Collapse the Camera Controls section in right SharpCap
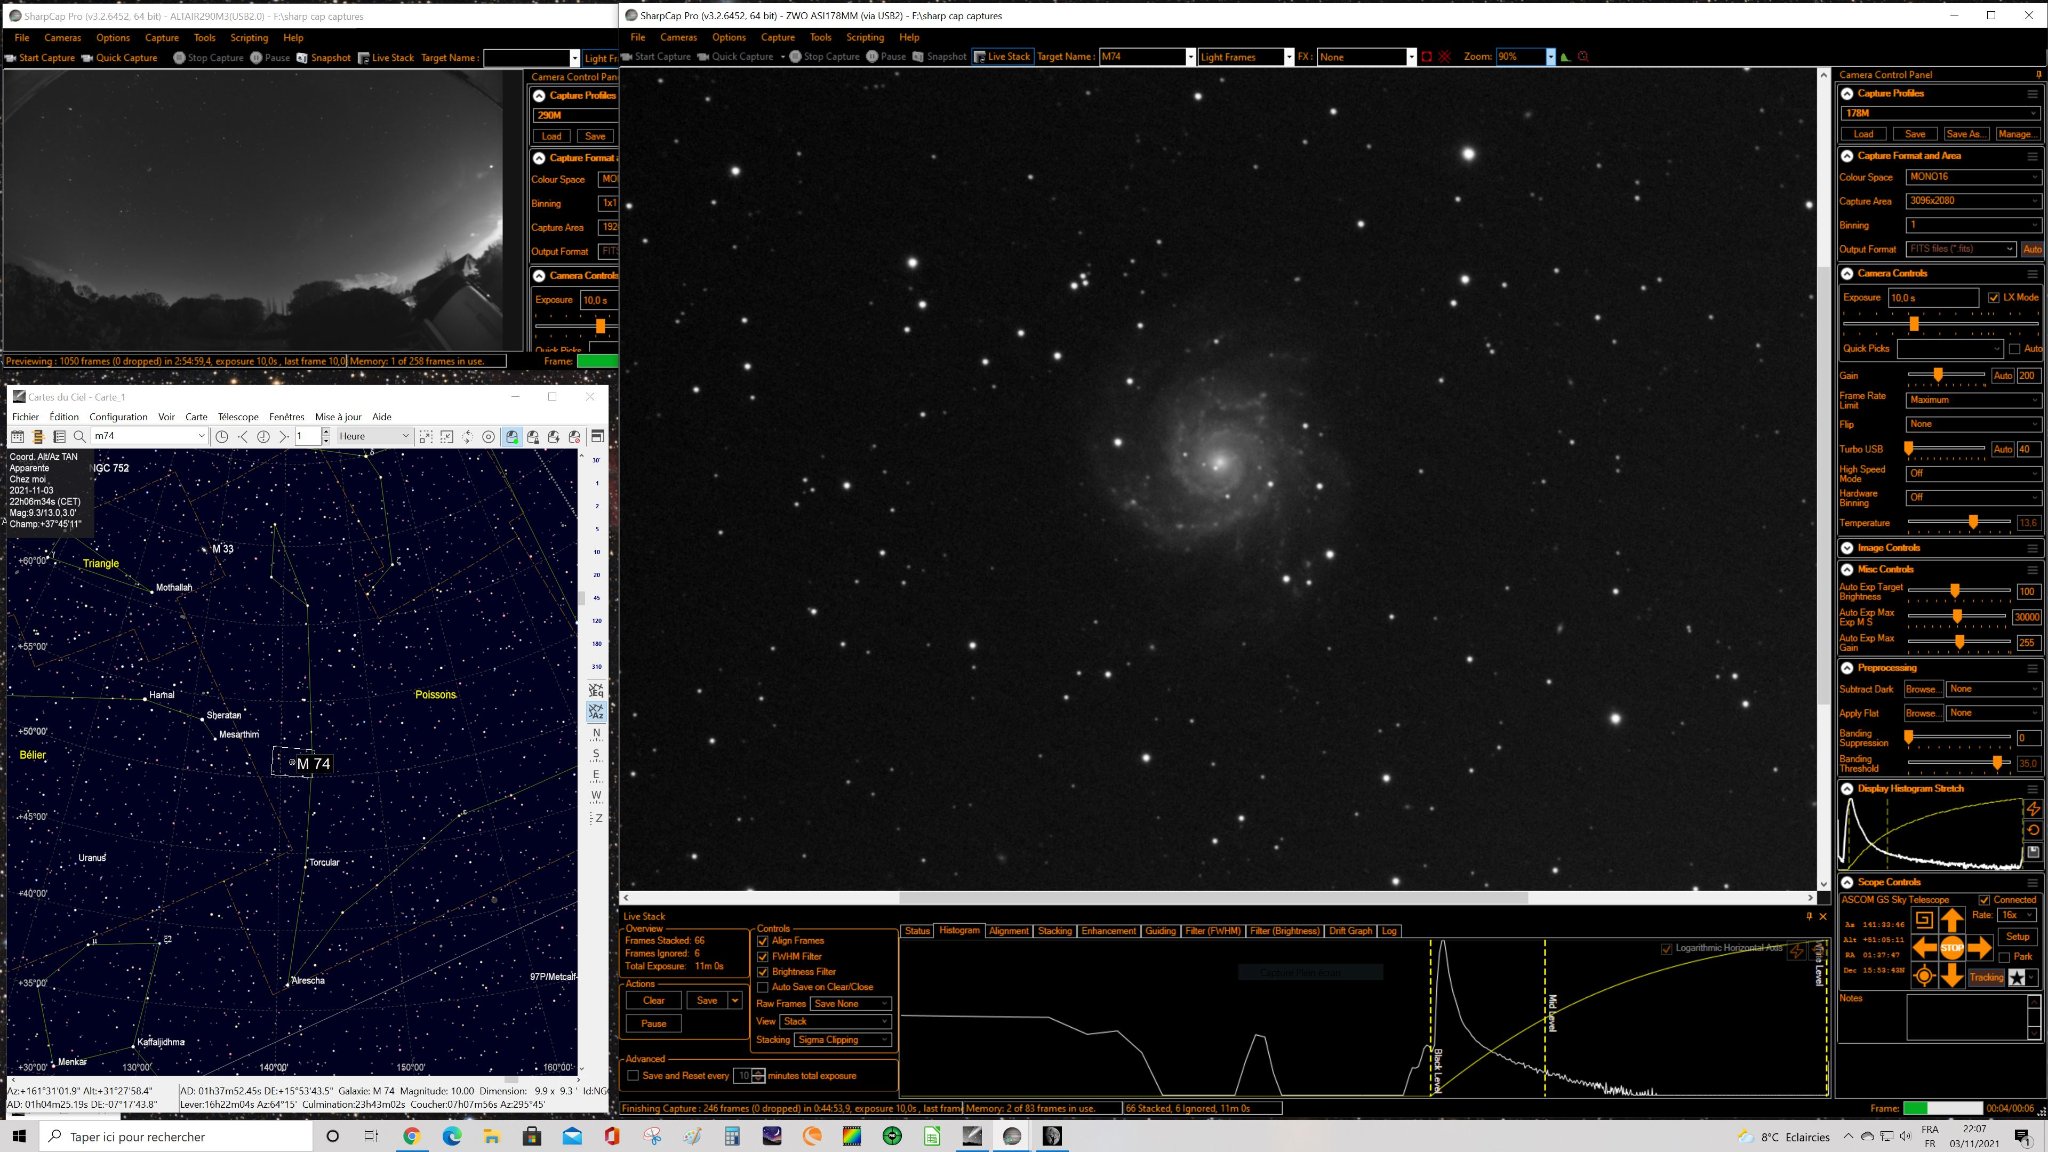 pos(1847,274)
